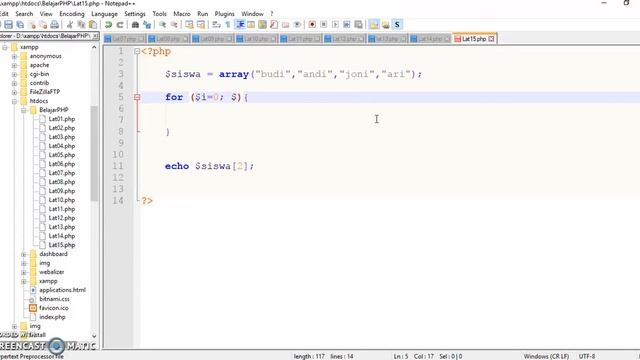Click the Zoom Out toolbar icon
640x360 pixels.
[174, 24]
